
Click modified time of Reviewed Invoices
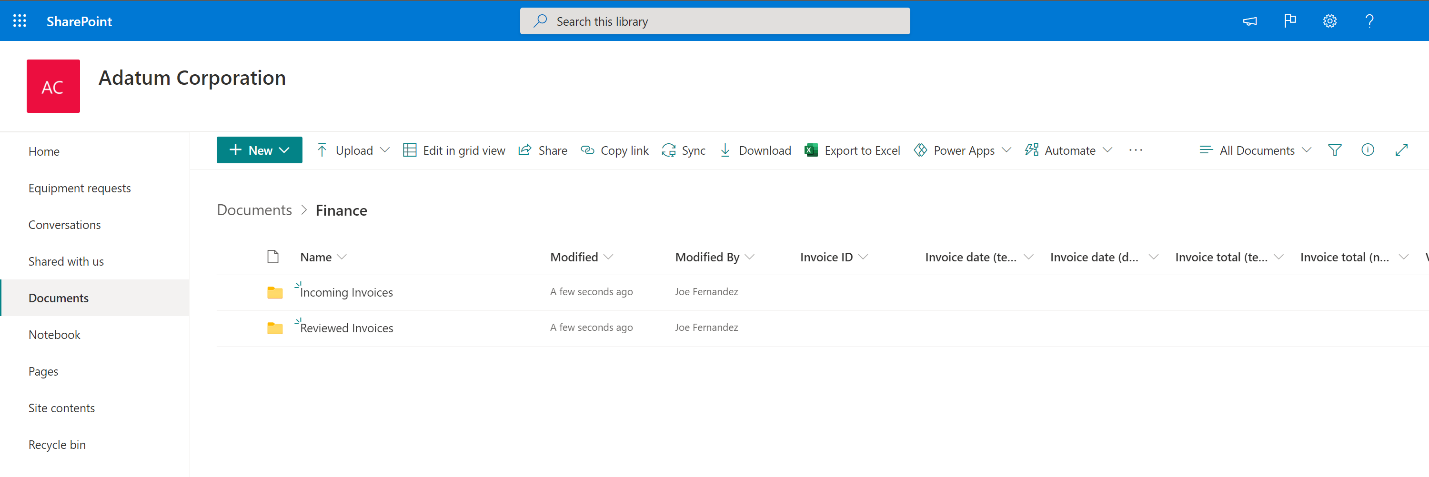(592, 328)
